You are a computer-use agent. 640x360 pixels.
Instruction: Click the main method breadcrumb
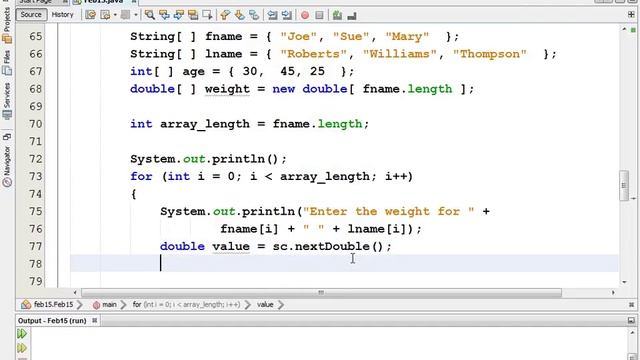pos(105,304)
